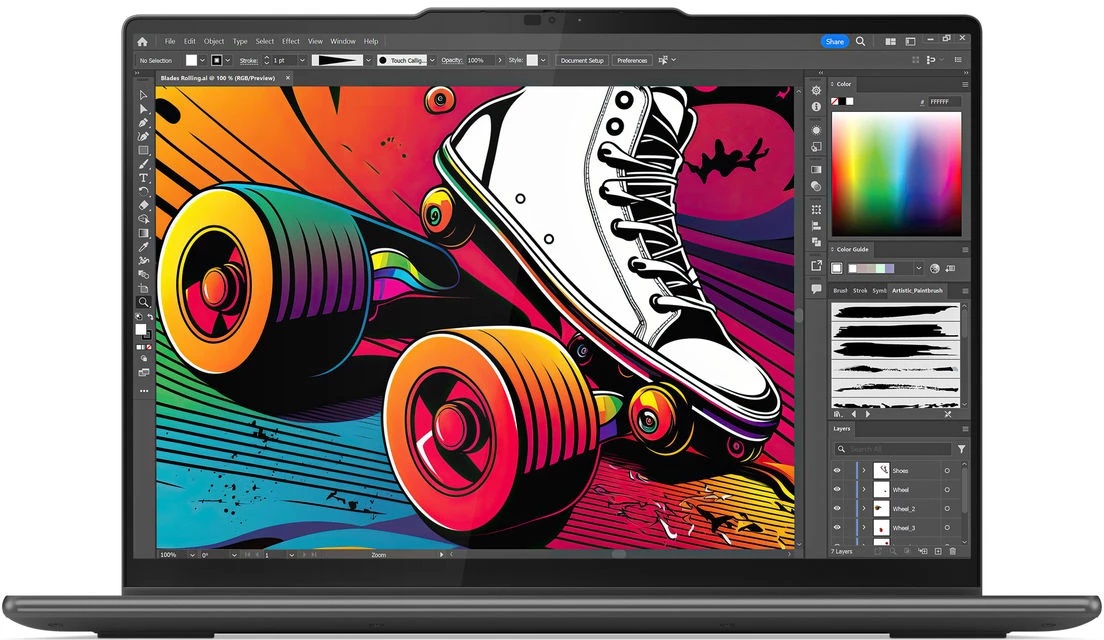Choose the Eraser tool
Screen dimensions: 1104x640
143,205
